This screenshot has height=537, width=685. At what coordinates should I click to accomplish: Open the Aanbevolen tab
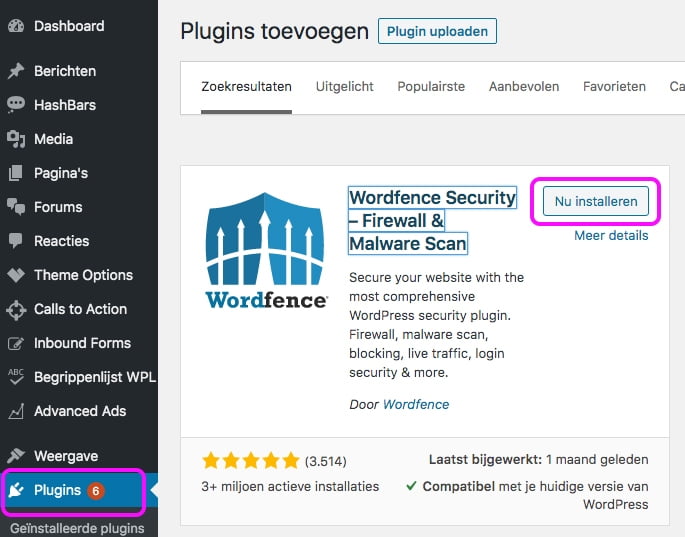tap(524, 87)
